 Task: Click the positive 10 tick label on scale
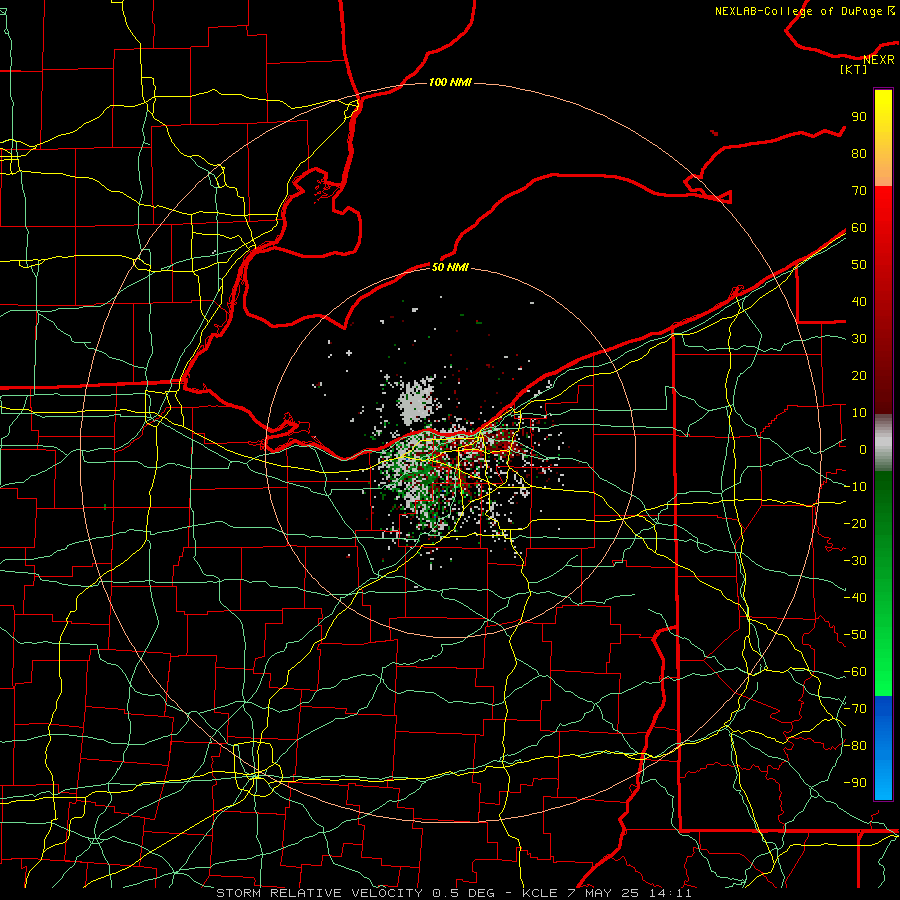coord(859,413)
